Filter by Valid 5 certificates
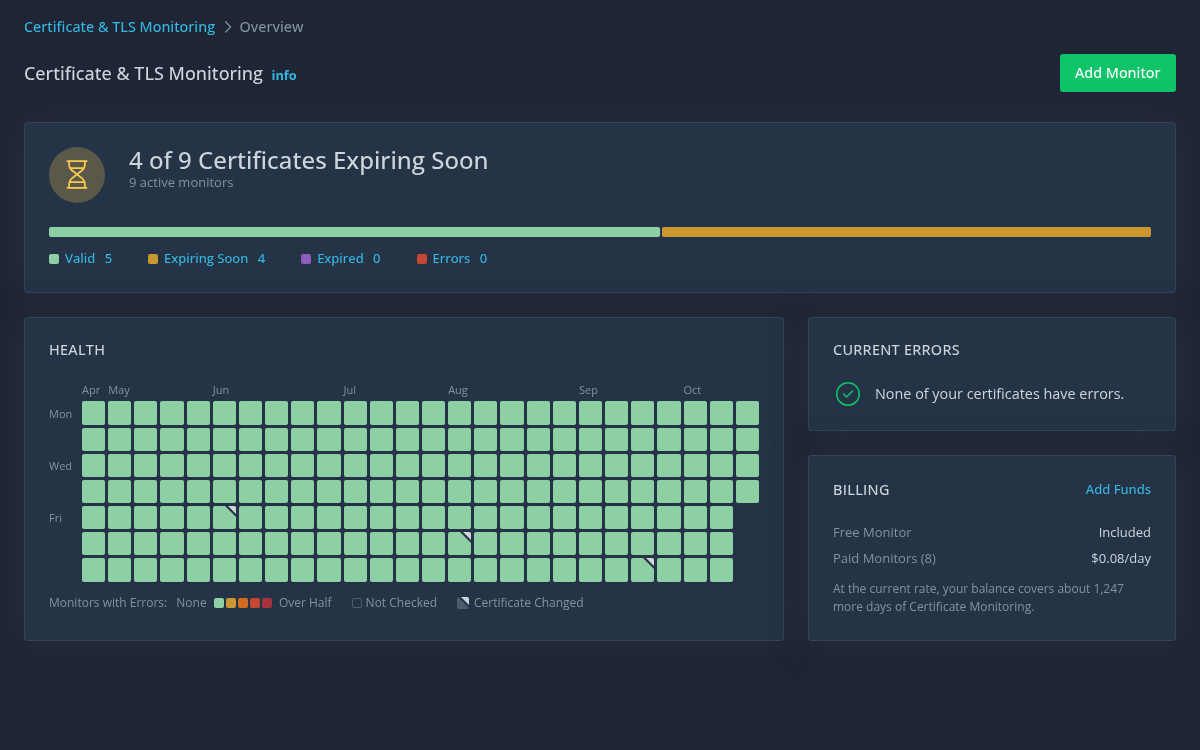This screenshot has width=1200, height=750. [x=81, y=259]
